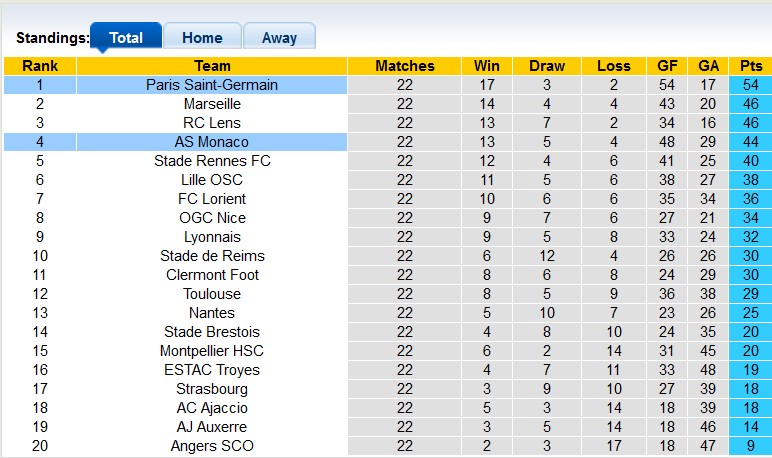Click the Paris Saint-Germain team link
772x458 pixels.
pyautogui.click(x=212, y=85)
